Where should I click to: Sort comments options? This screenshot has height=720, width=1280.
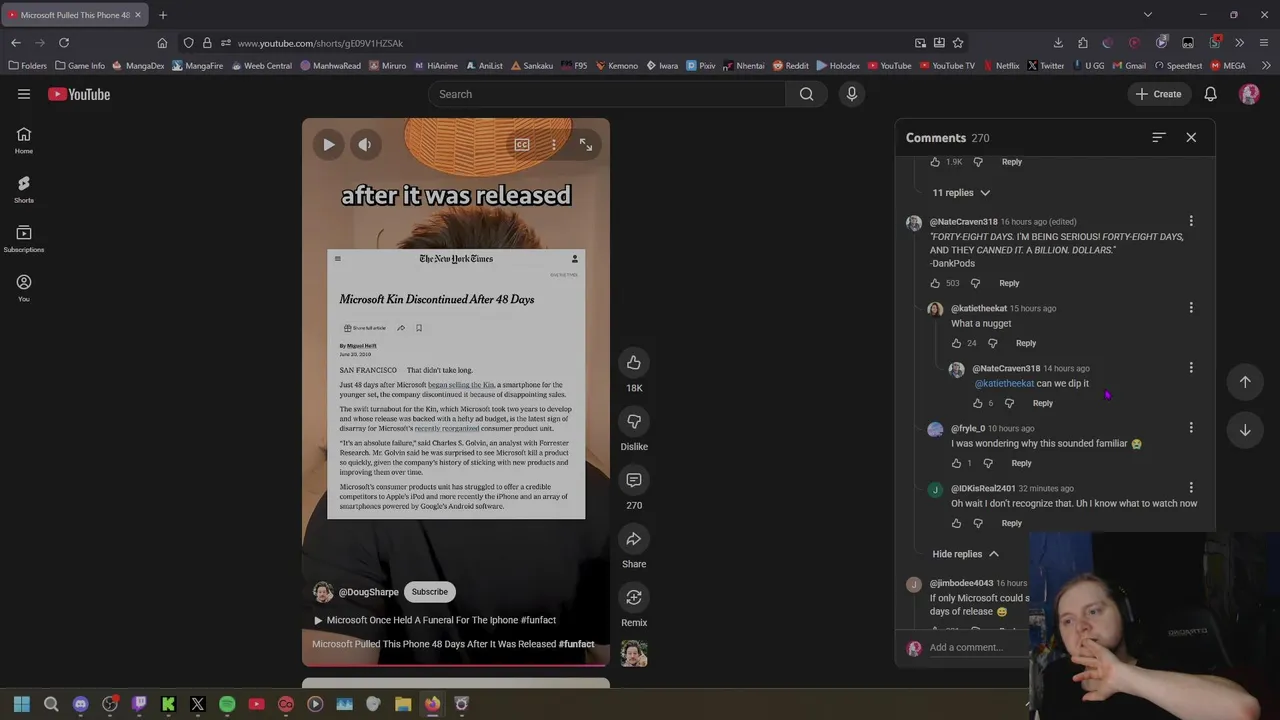click(x=1159, y=137)
